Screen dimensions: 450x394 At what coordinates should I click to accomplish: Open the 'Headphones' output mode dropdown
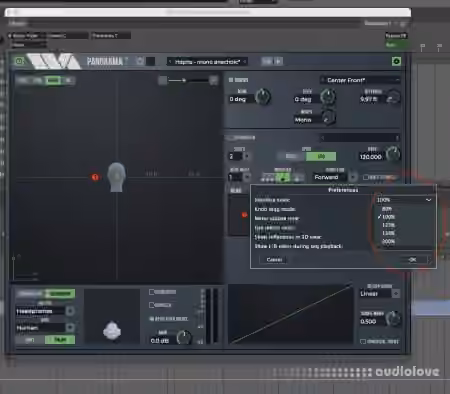pyautogui.click(x=45, y=311)
